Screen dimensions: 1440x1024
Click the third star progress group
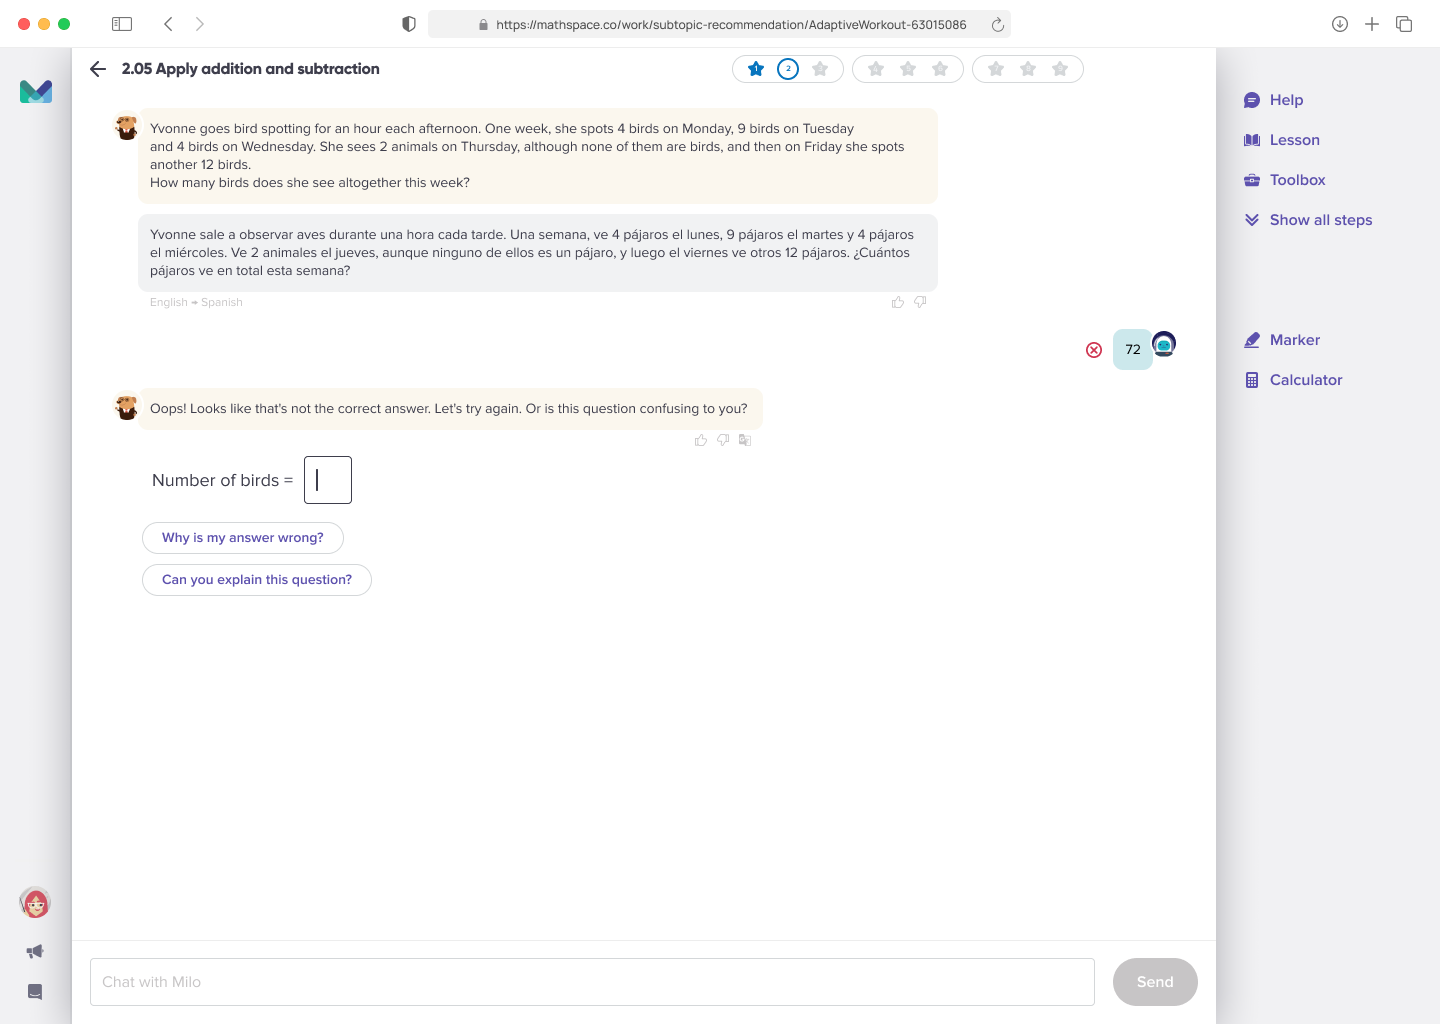pos(1028,69)
